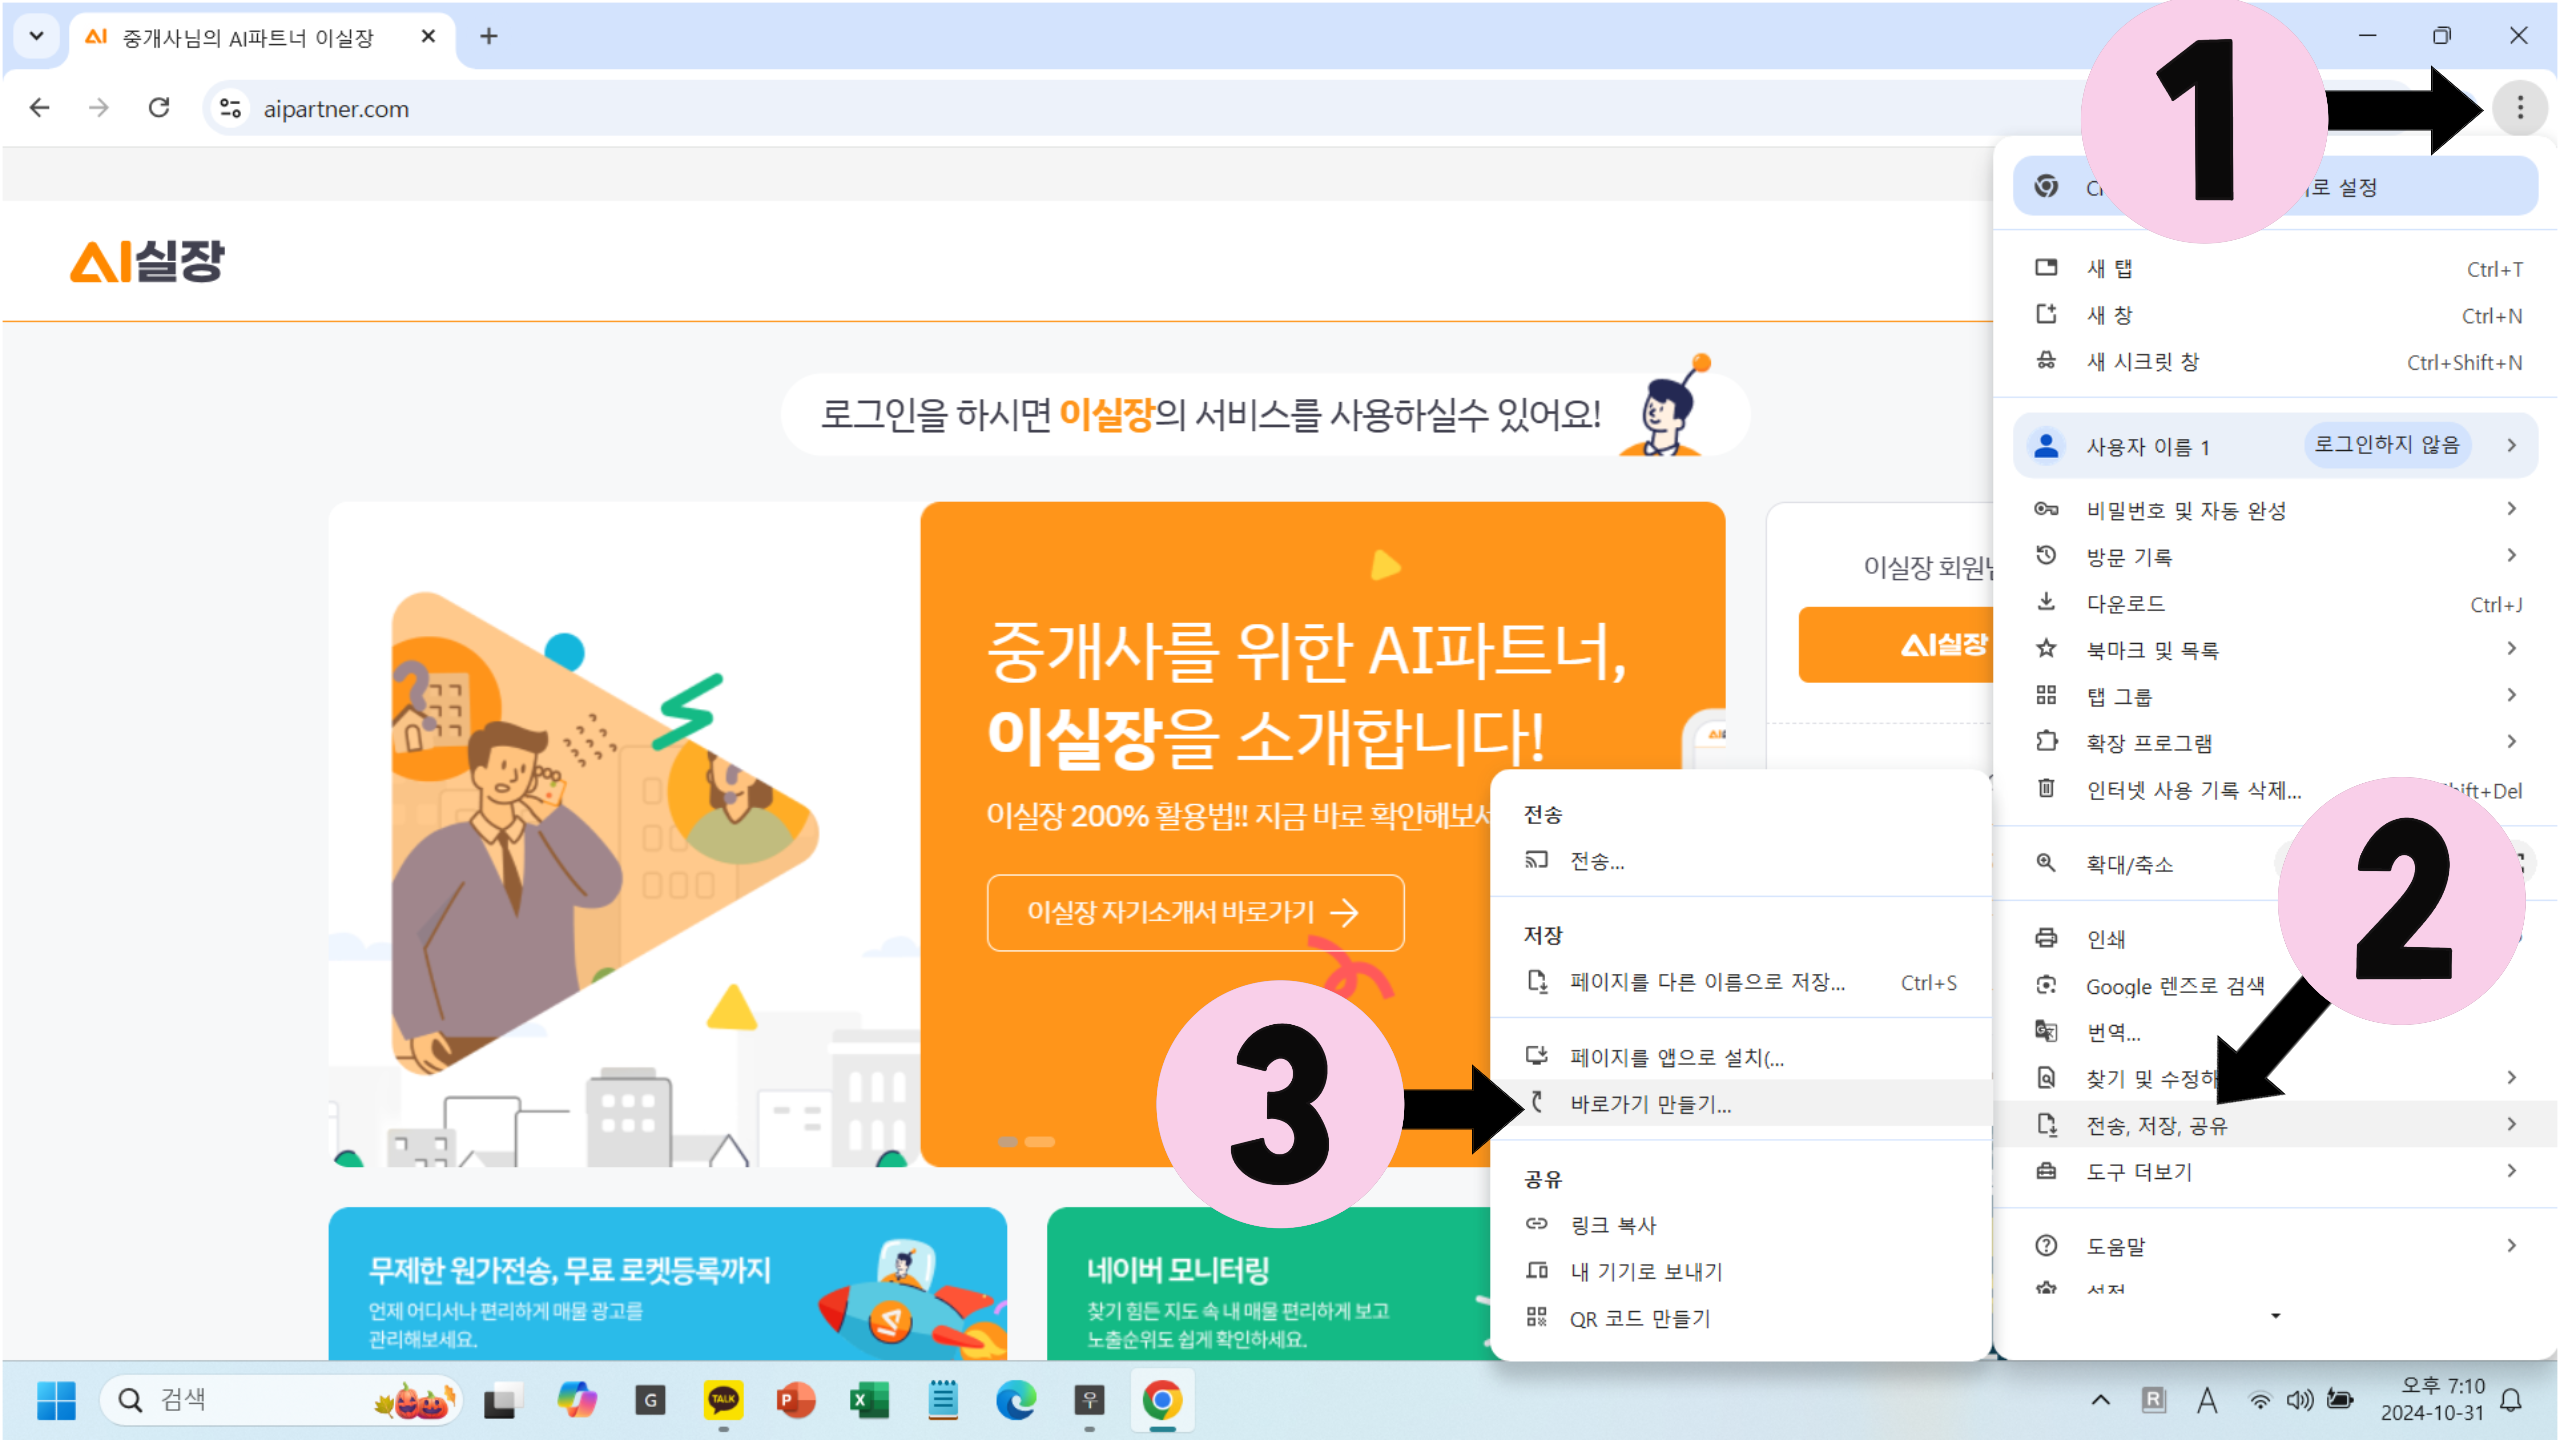
Task: Launch Excel from the taskbar
Action: (869, 1400)
